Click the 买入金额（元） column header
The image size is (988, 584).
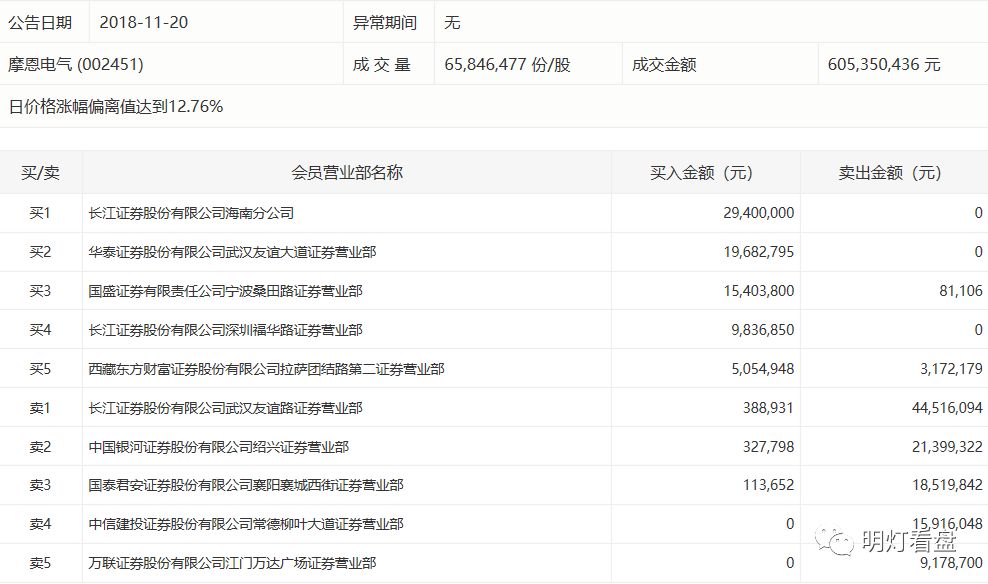click(701, 173)
